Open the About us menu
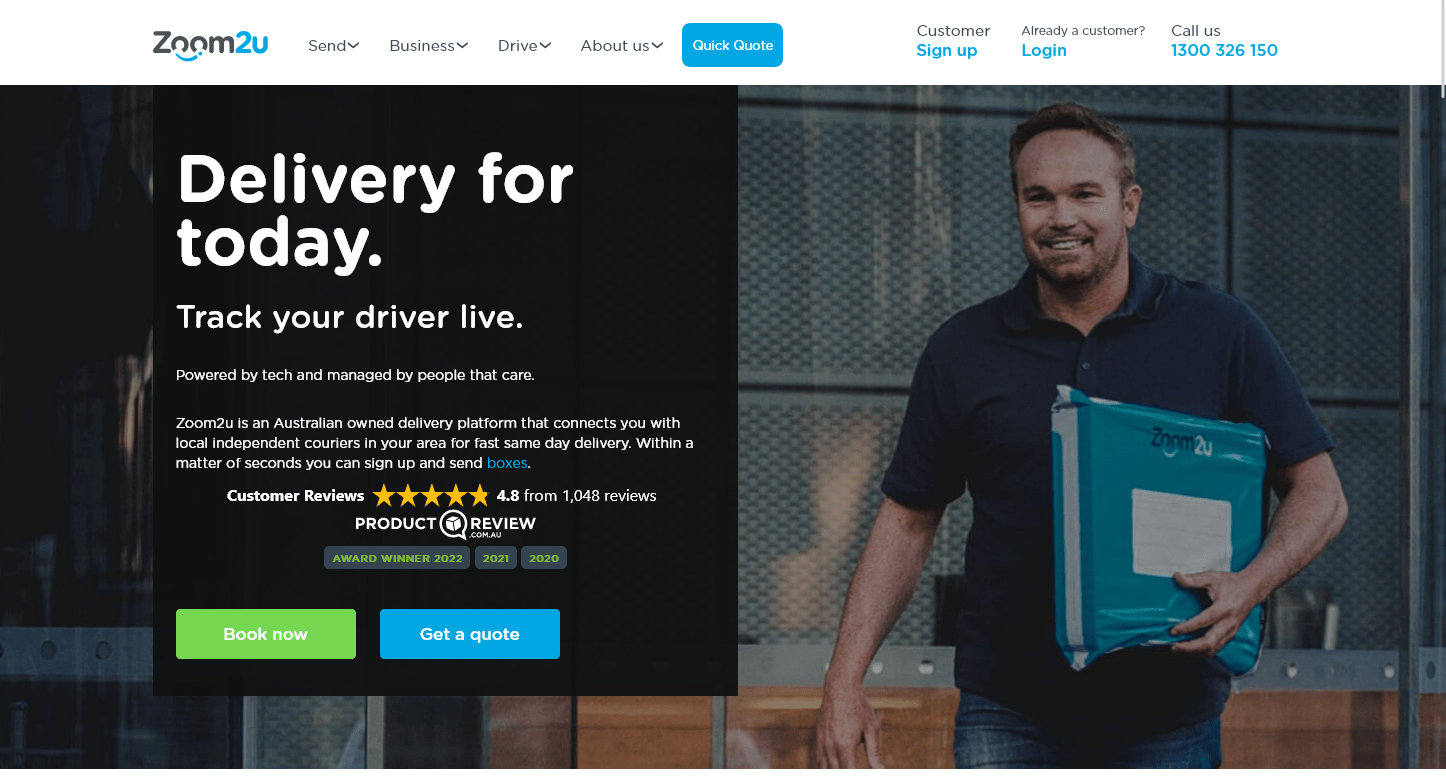This screenshot has width=1446, height=777. pyautogui.click(x=622, y=45)
